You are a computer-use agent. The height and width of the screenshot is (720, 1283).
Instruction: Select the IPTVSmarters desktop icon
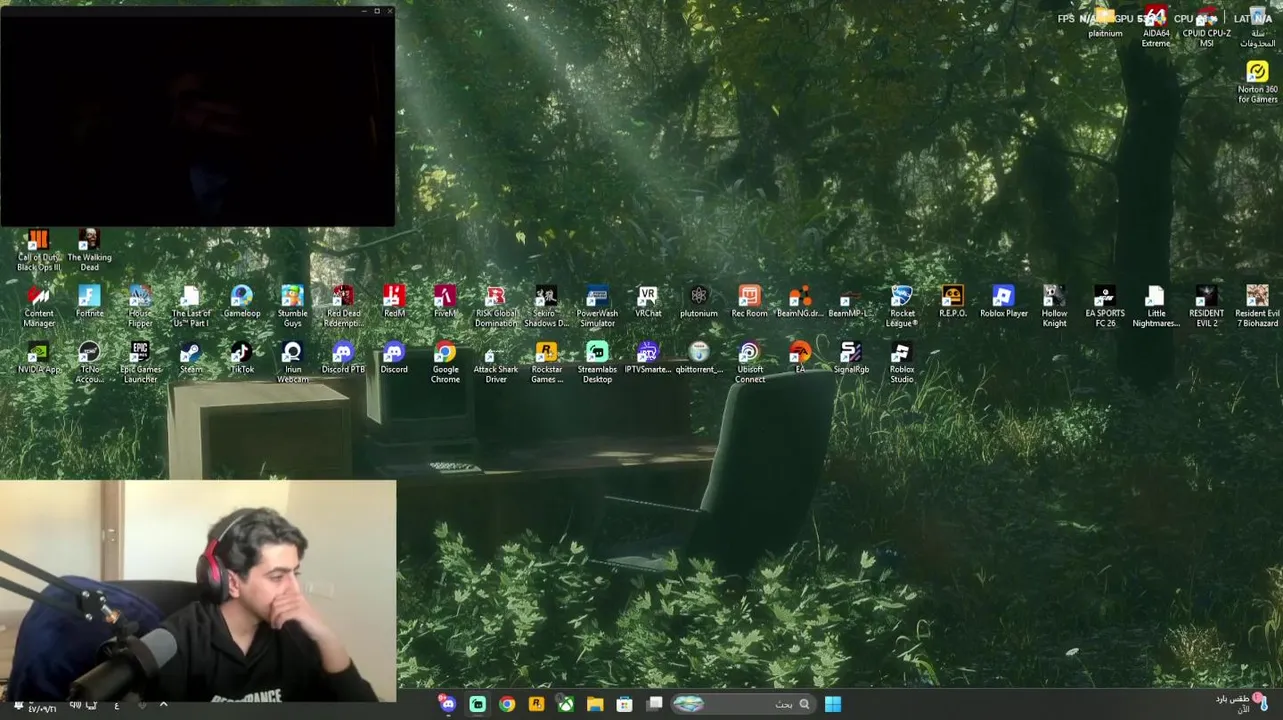click(648, 357)
